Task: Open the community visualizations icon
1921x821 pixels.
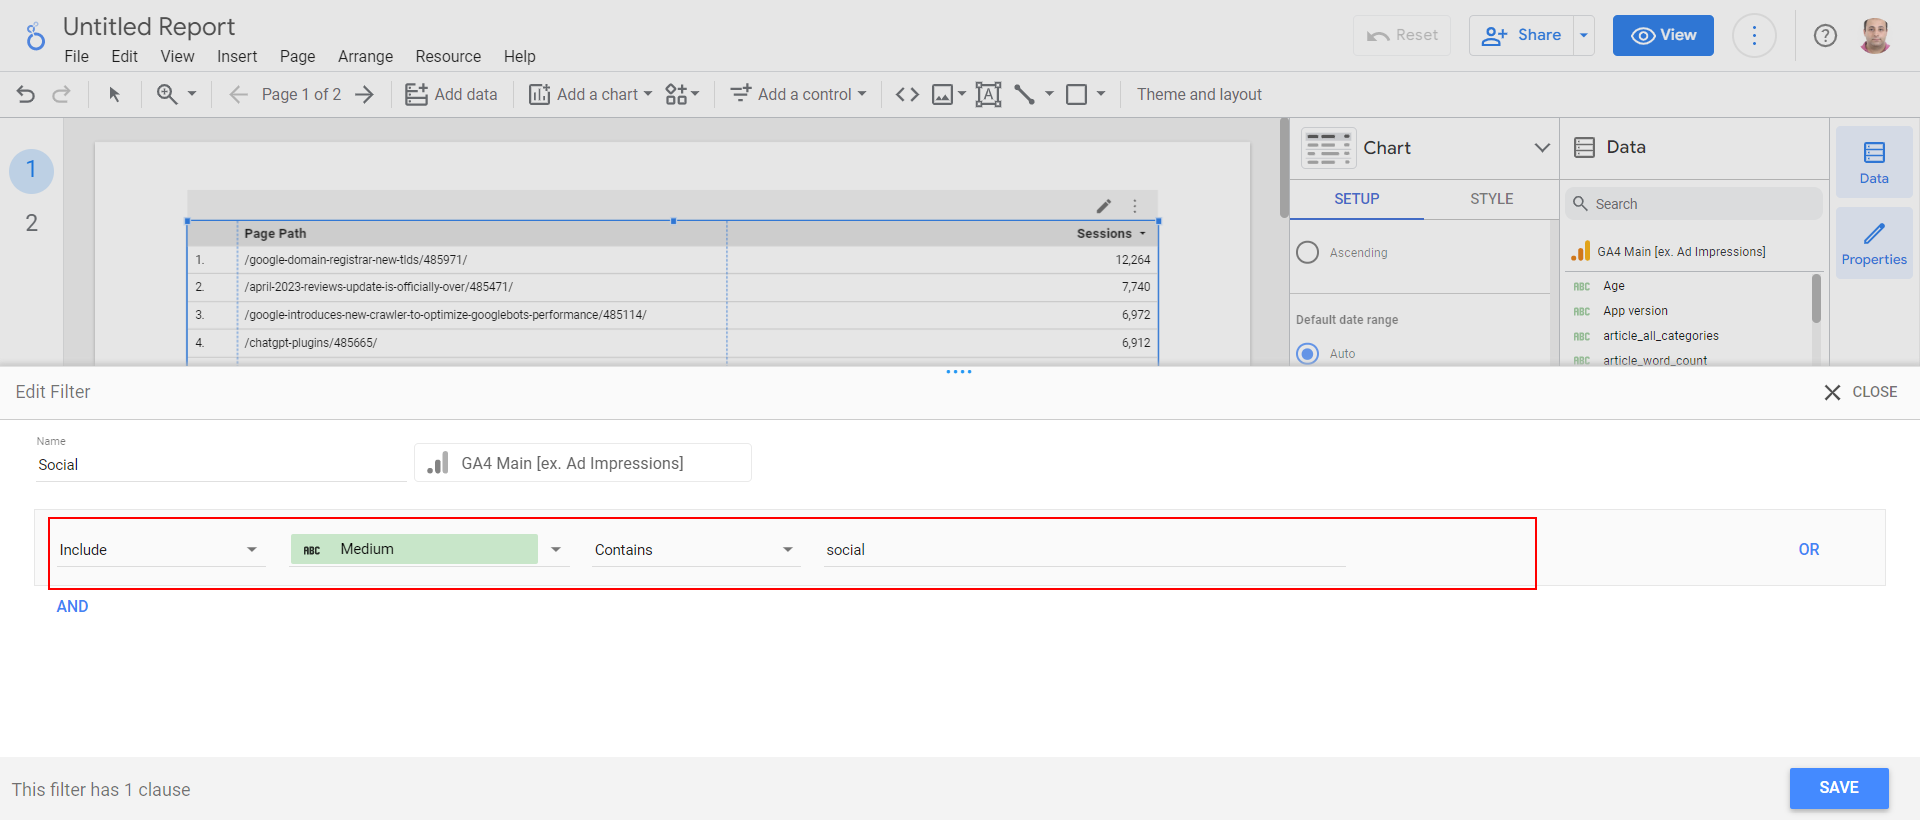Action: click(x=682, y=94)
